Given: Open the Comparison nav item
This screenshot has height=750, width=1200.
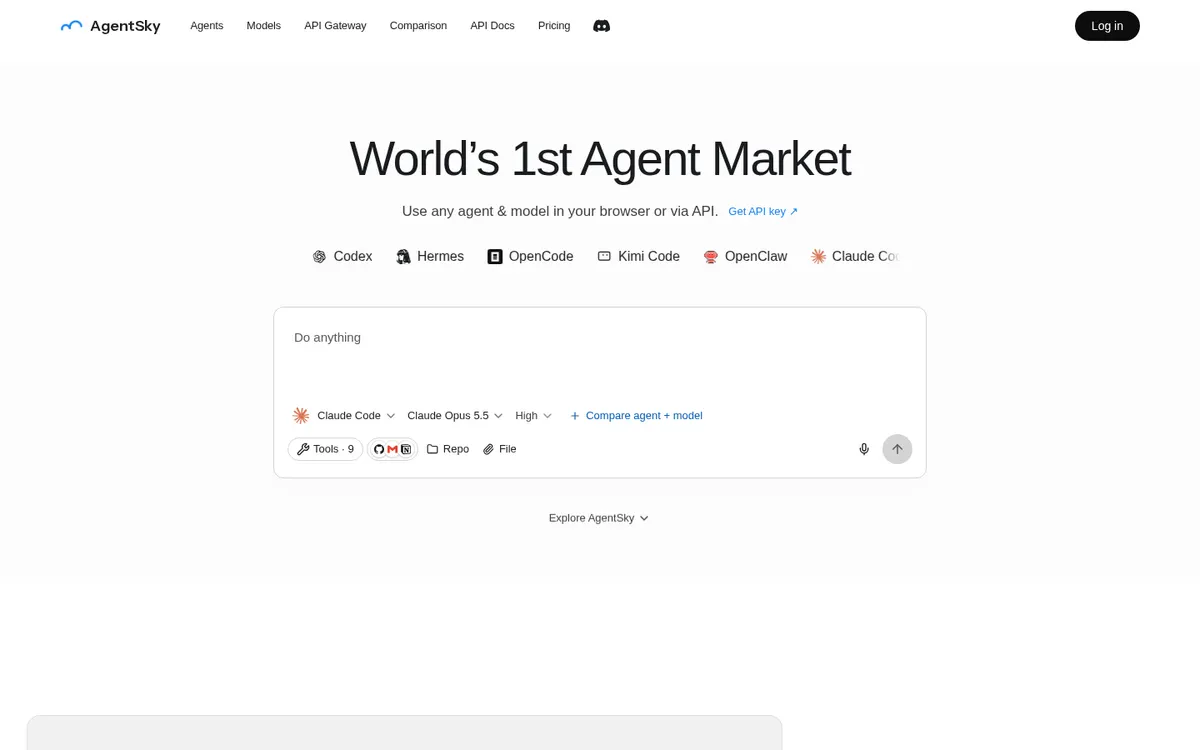Looking at the screenshot, I should 418,26.
